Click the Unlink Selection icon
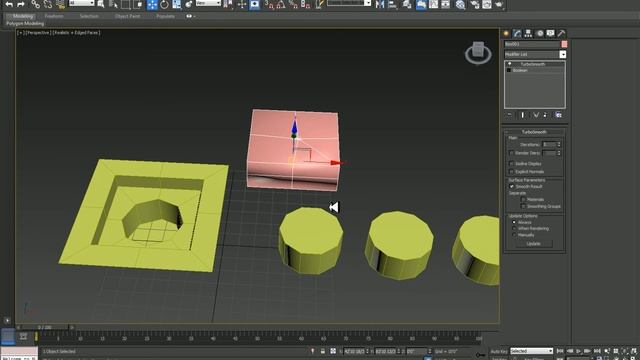 click(x=48, y=4)
